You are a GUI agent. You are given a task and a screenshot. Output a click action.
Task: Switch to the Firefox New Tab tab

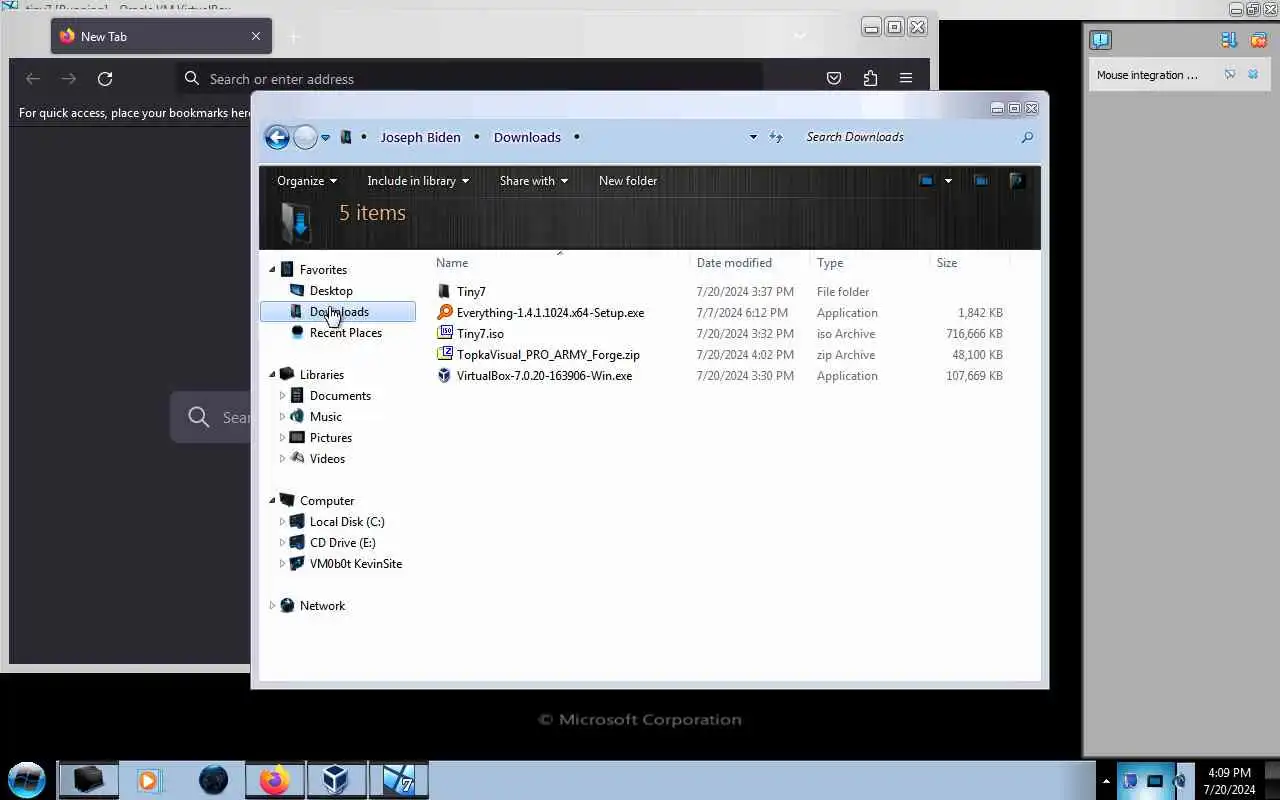(x=161, y=36)
